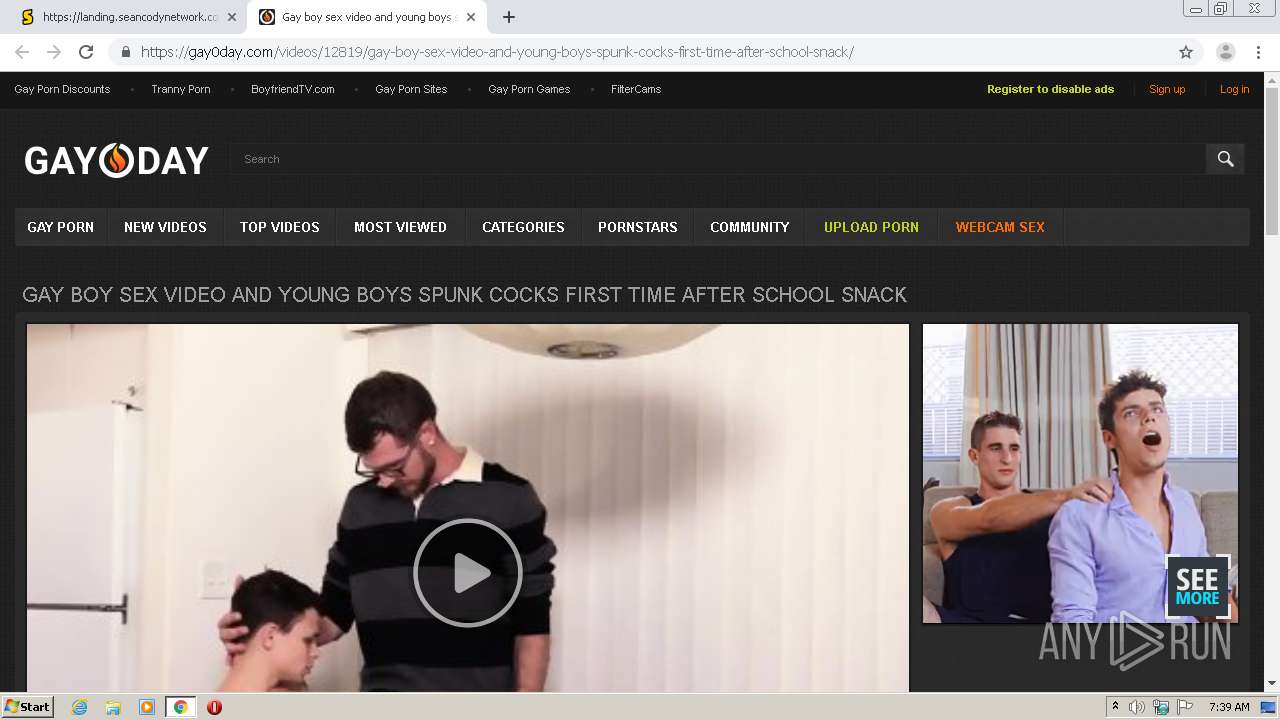Click the SEE MORE badge on sidebar ad
The width and height of the screenshot is (1280, 720).
[x=1197, y=586]
